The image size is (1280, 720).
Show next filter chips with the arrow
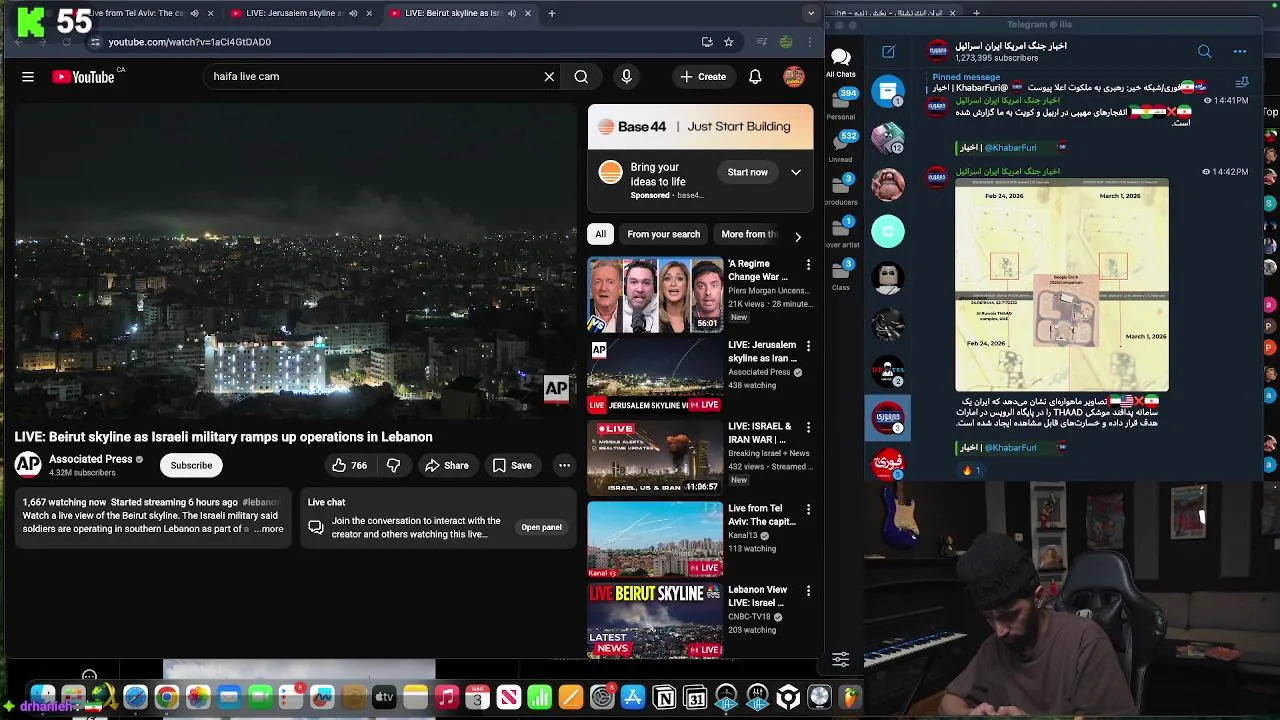tap(797, 236)
